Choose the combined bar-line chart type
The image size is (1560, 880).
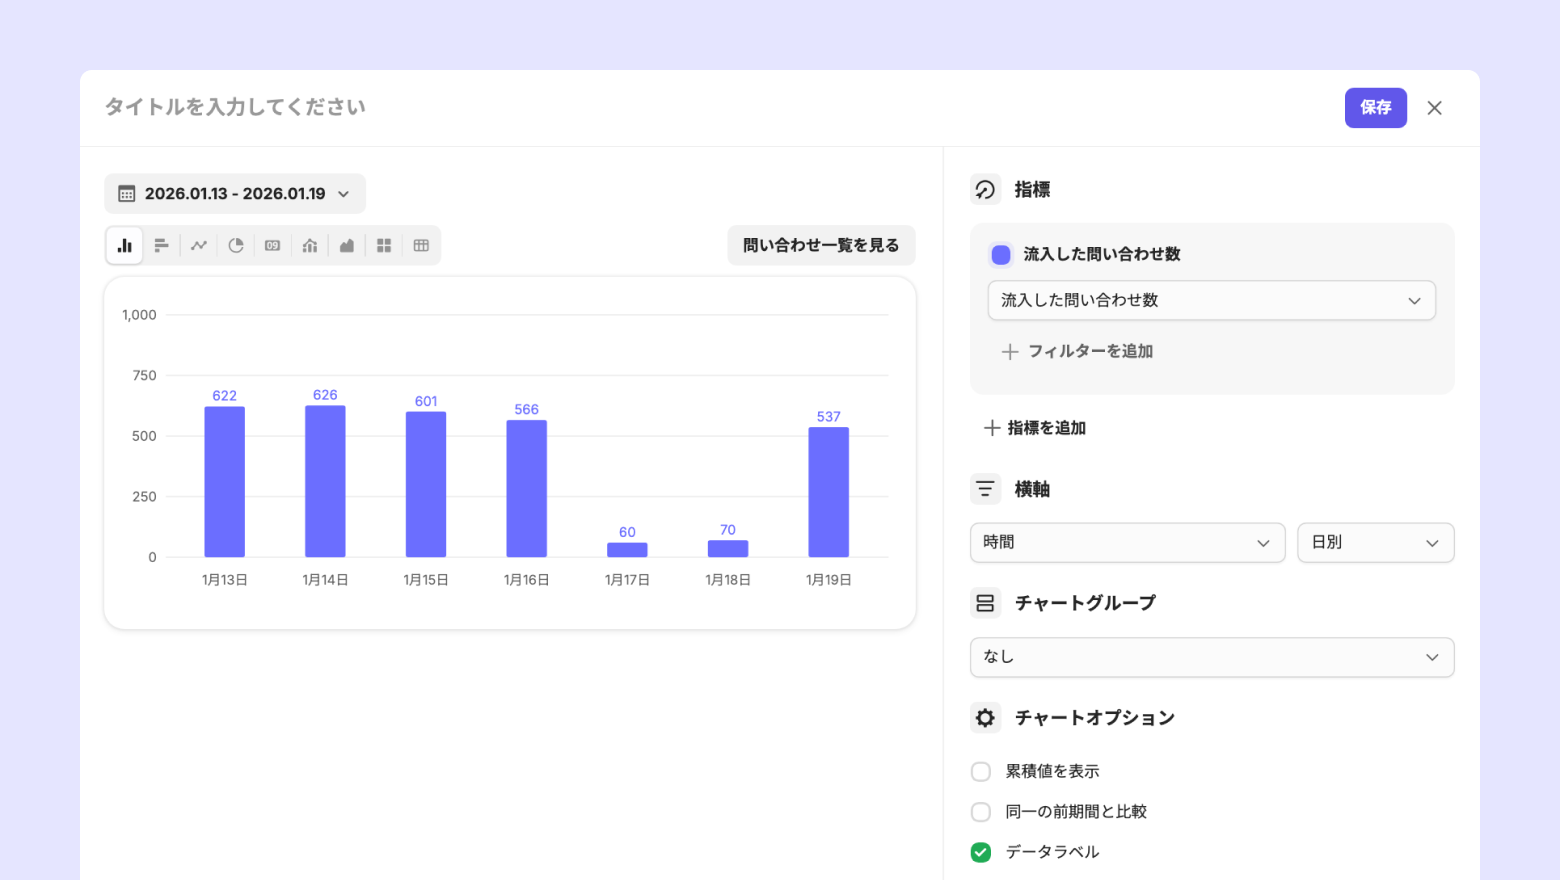click(310, 246)
